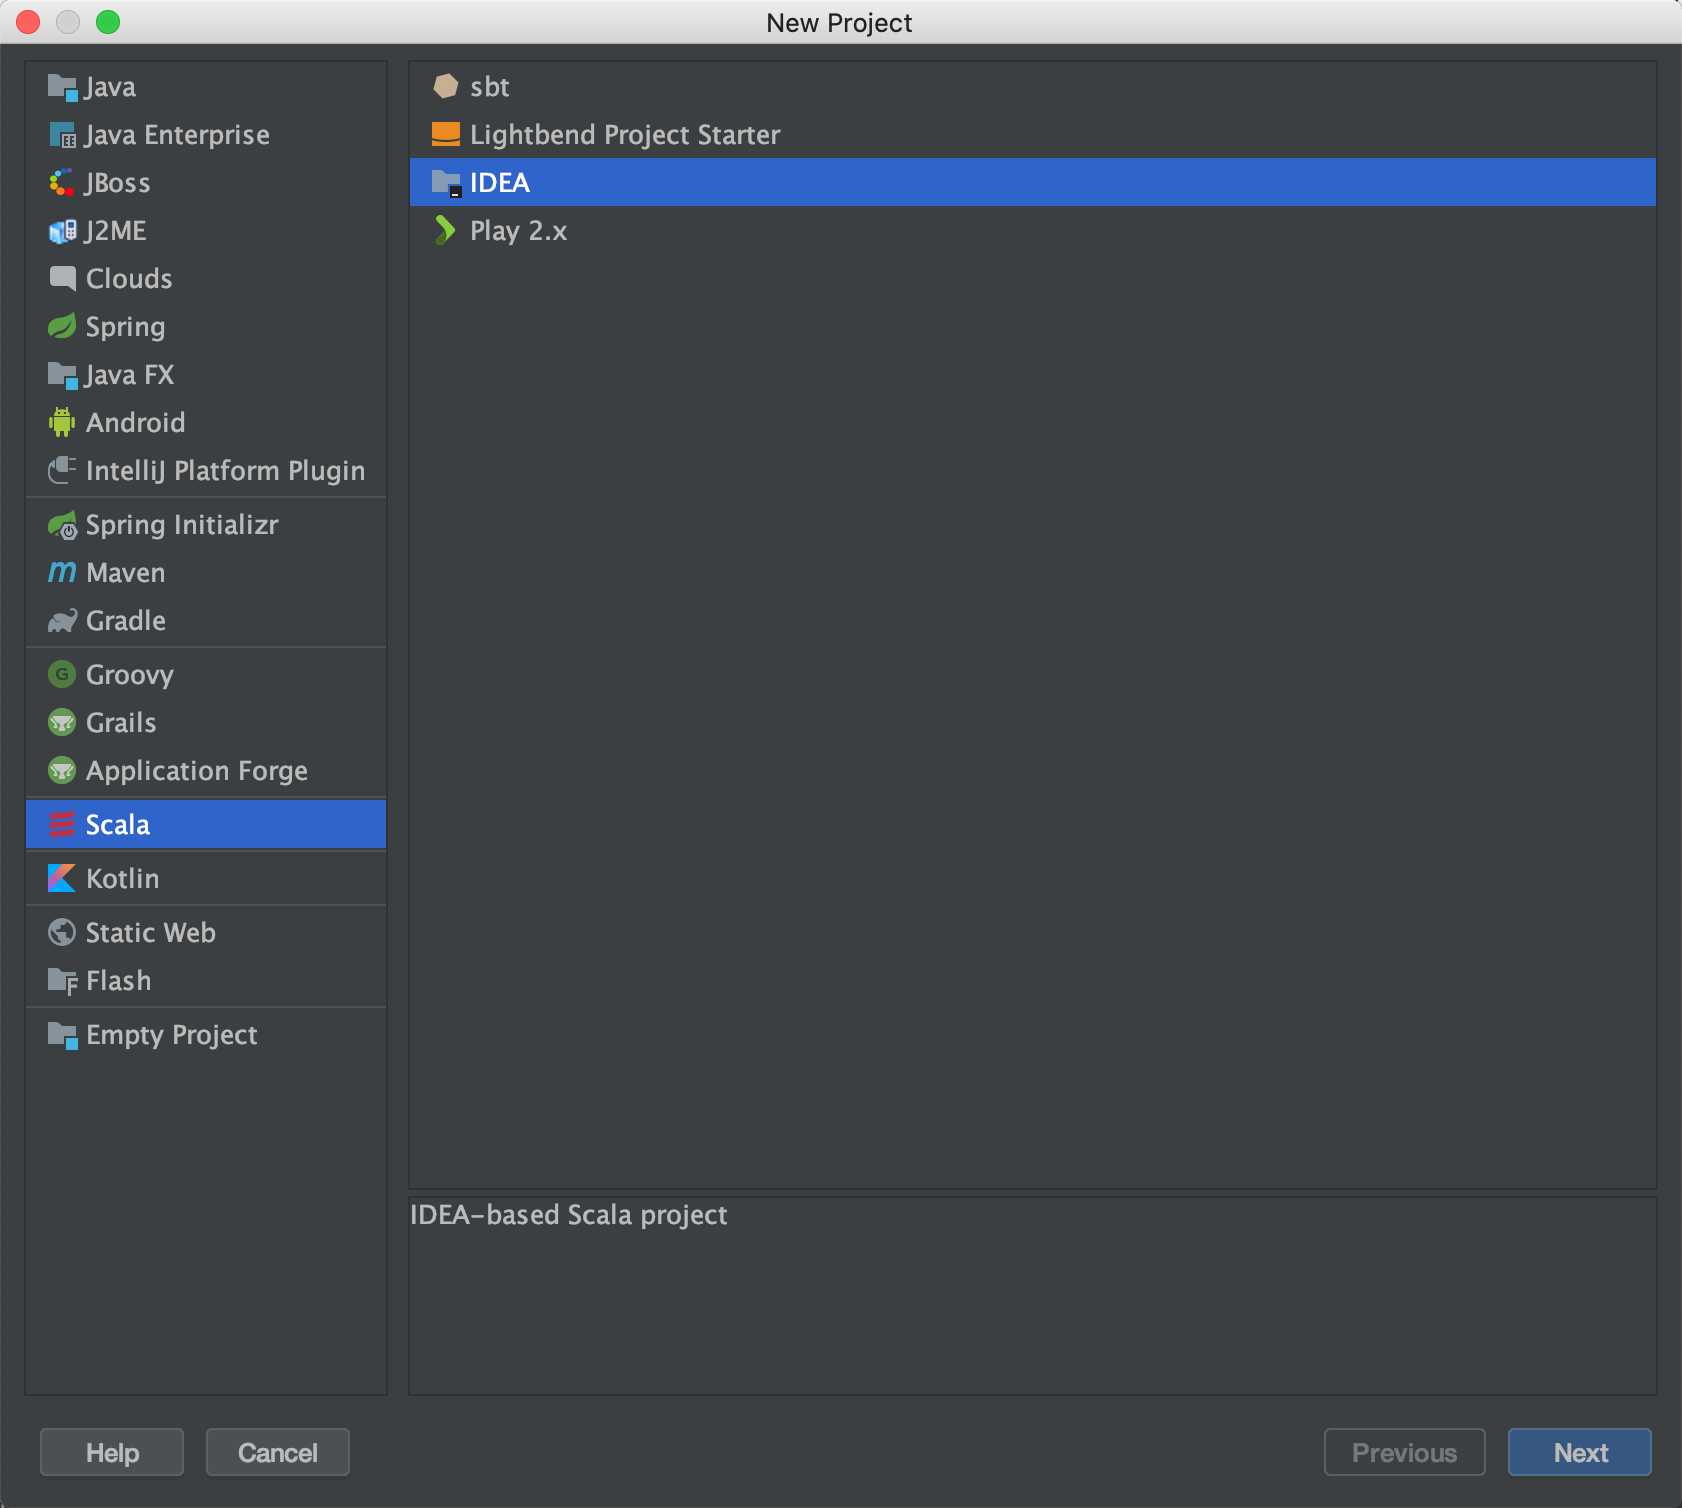The image size is (1682, 1508).
Task: Choose Application Forge option
Action: tap(206, 771)
